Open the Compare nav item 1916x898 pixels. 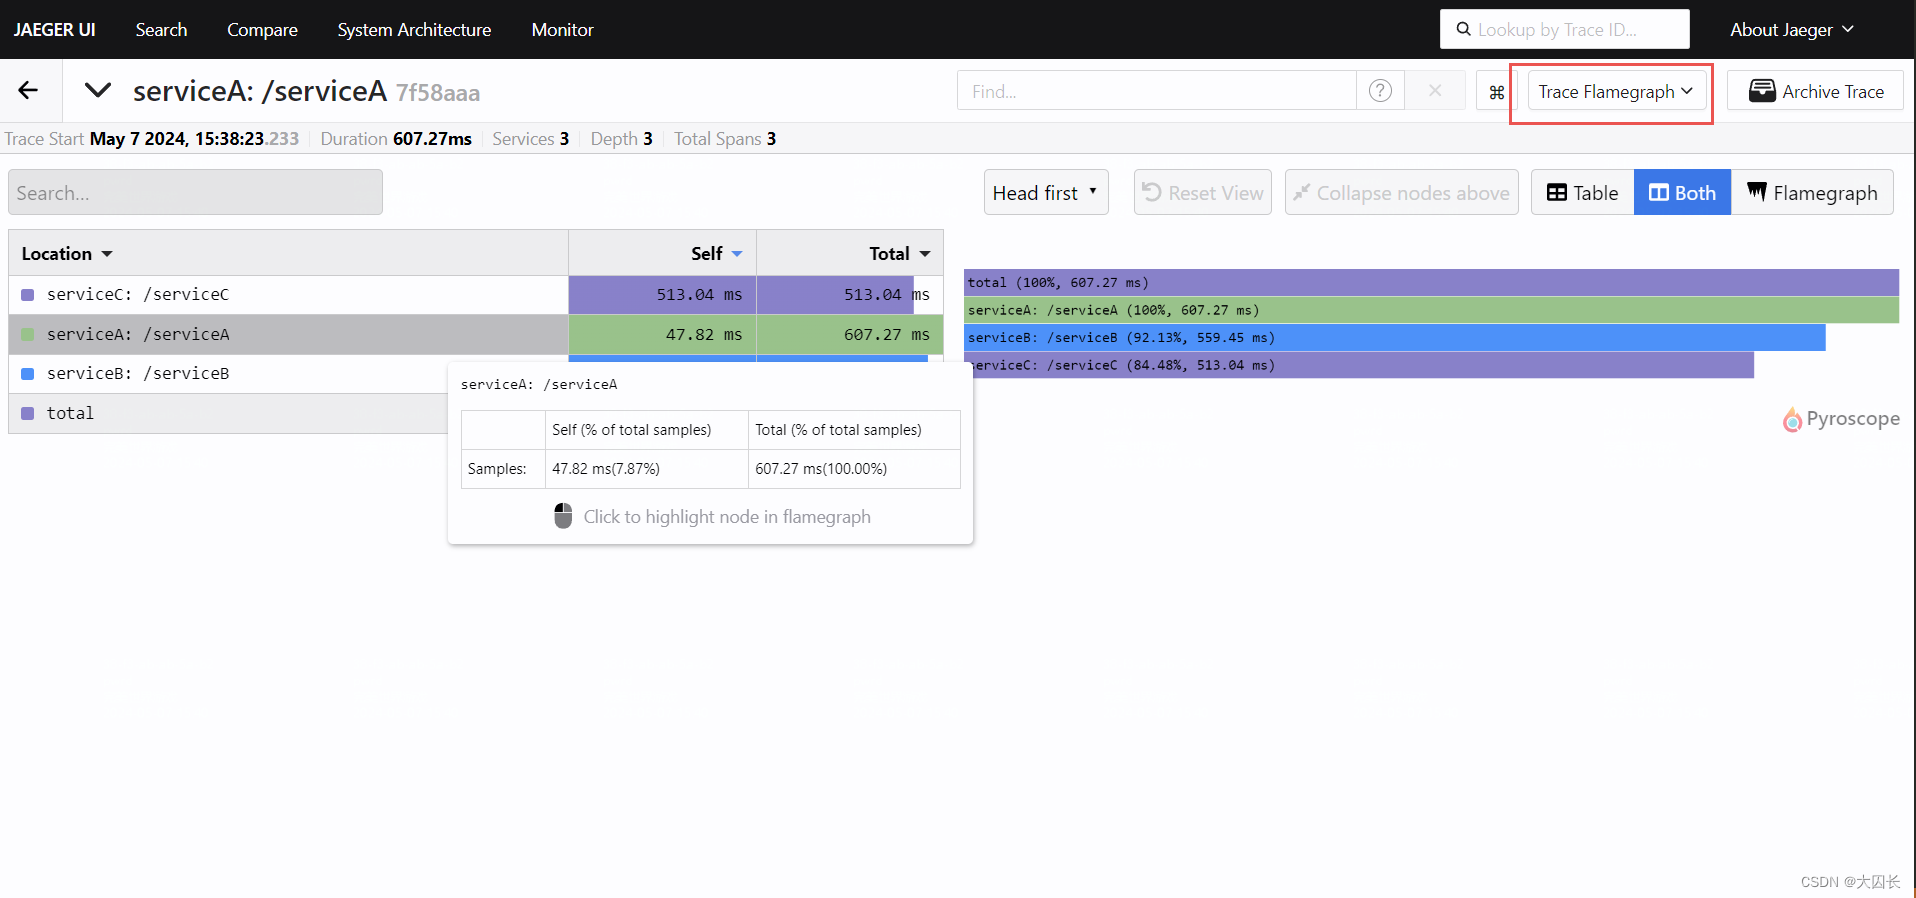(262, 30)
